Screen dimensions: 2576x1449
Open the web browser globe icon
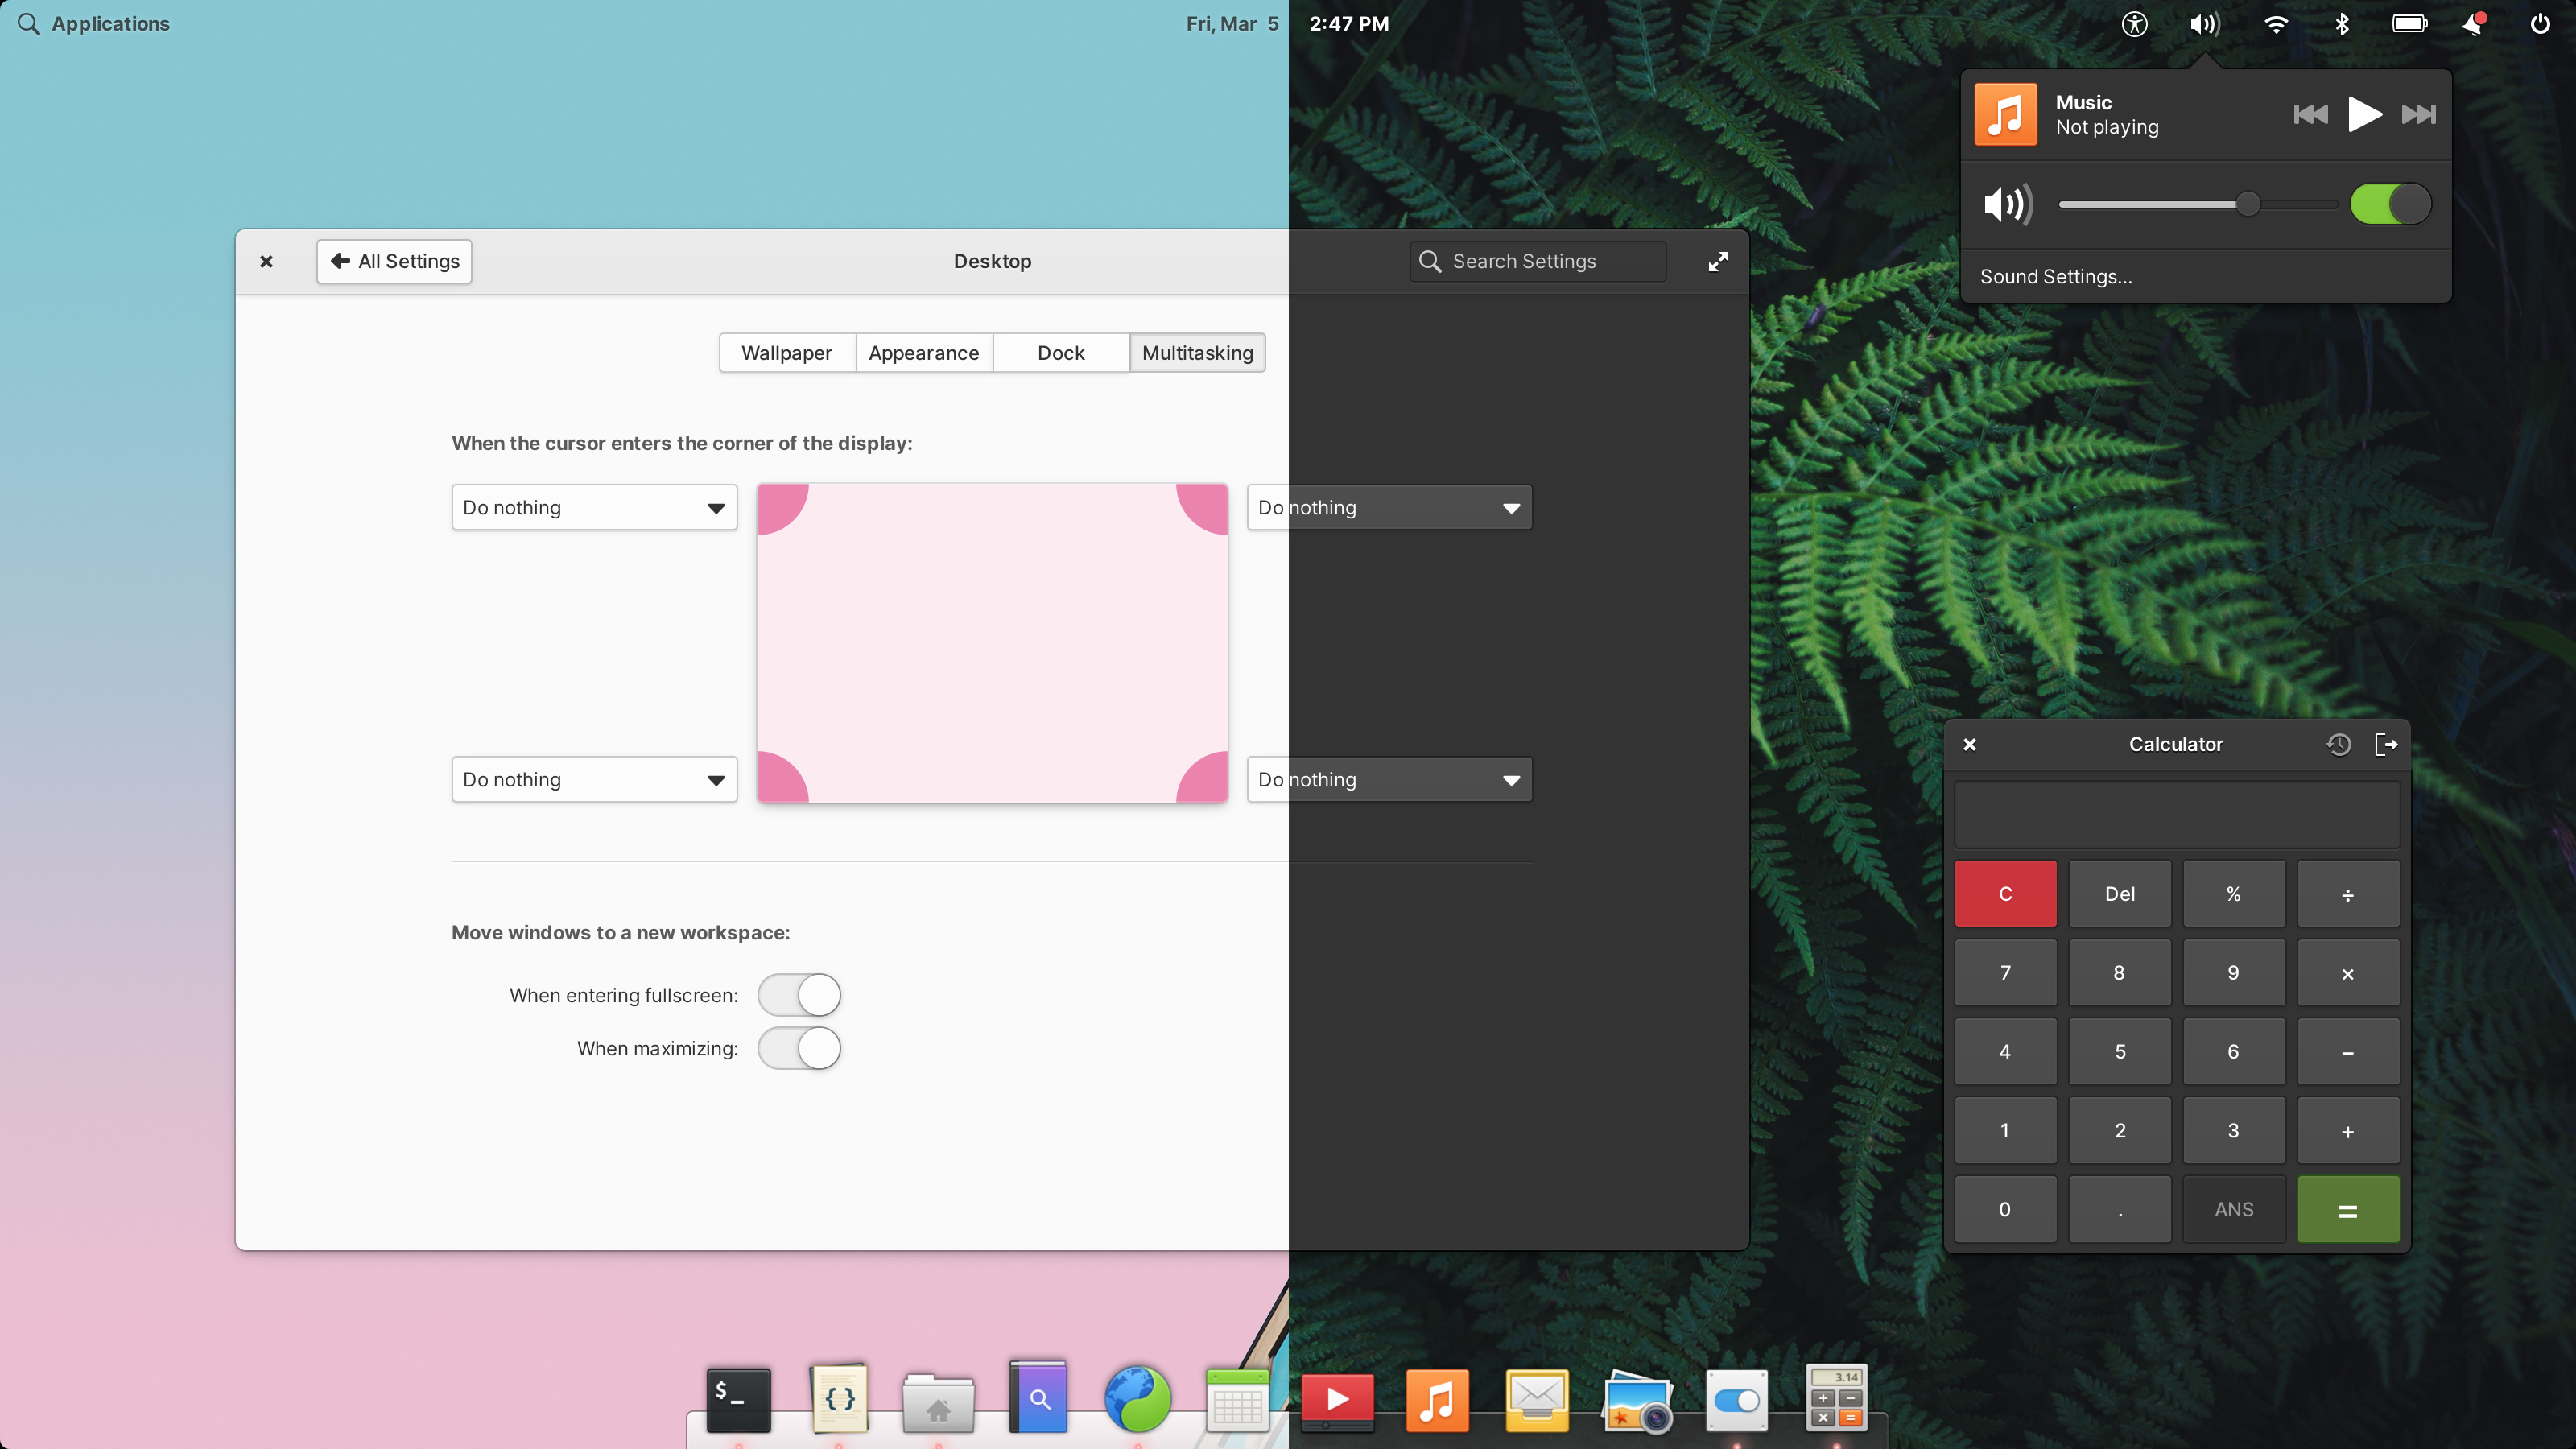(1138, 1399)
